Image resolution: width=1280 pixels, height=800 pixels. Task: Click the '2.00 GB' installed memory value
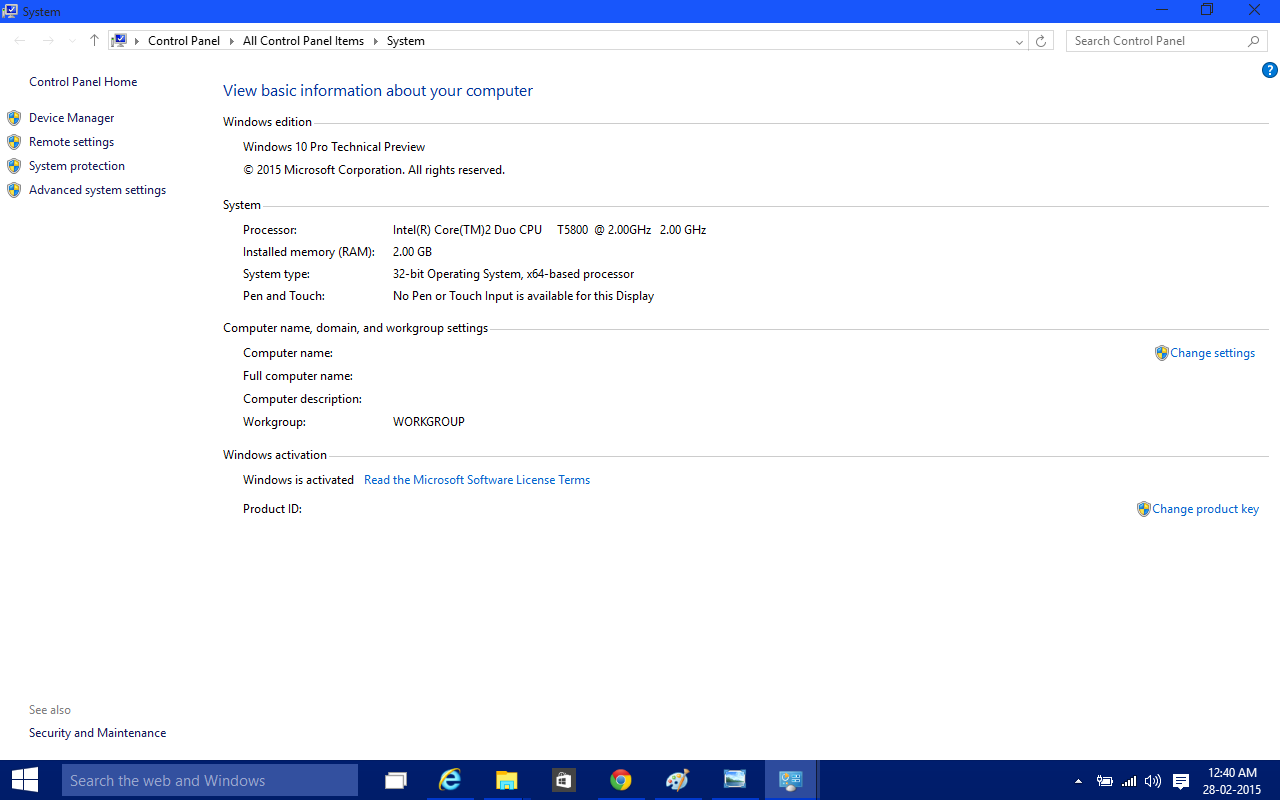pyautogui.click(x=412, y=252)
